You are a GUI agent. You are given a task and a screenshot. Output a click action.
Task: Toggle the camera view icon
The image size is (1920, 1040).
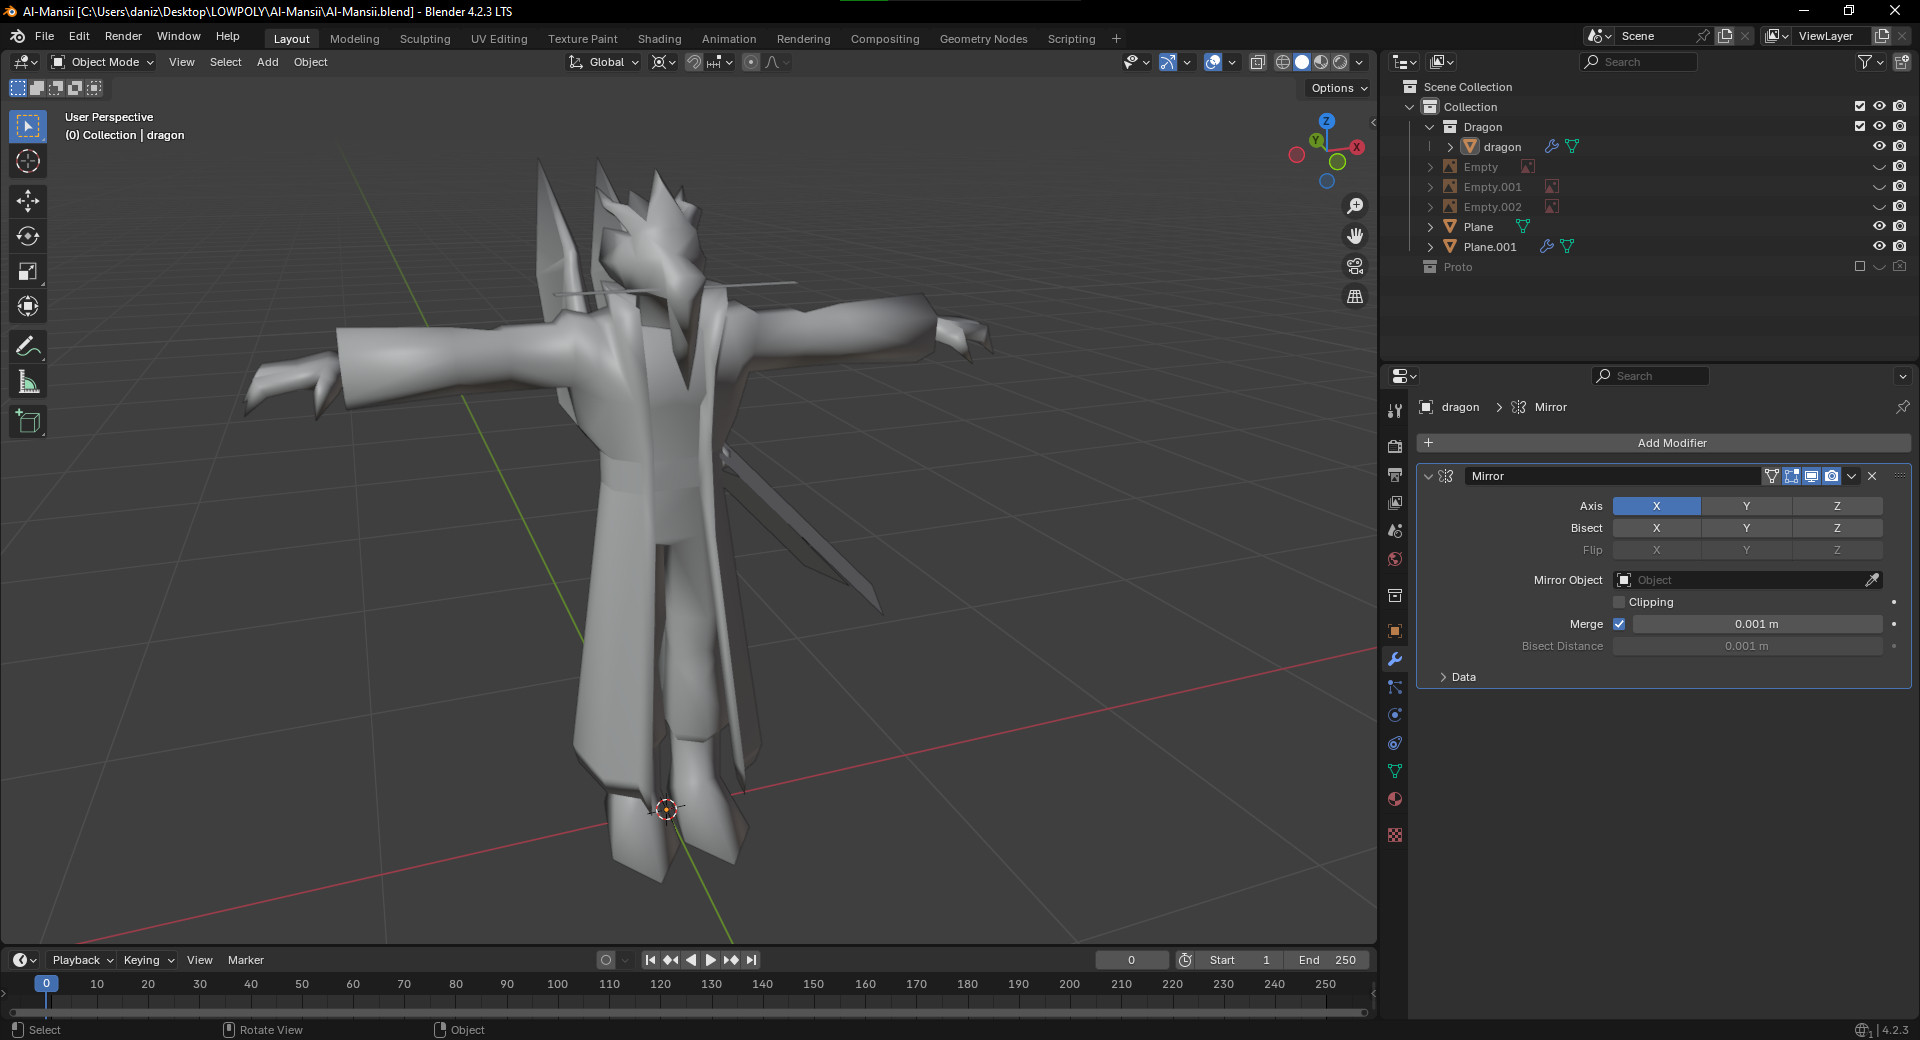point(1355,266)
